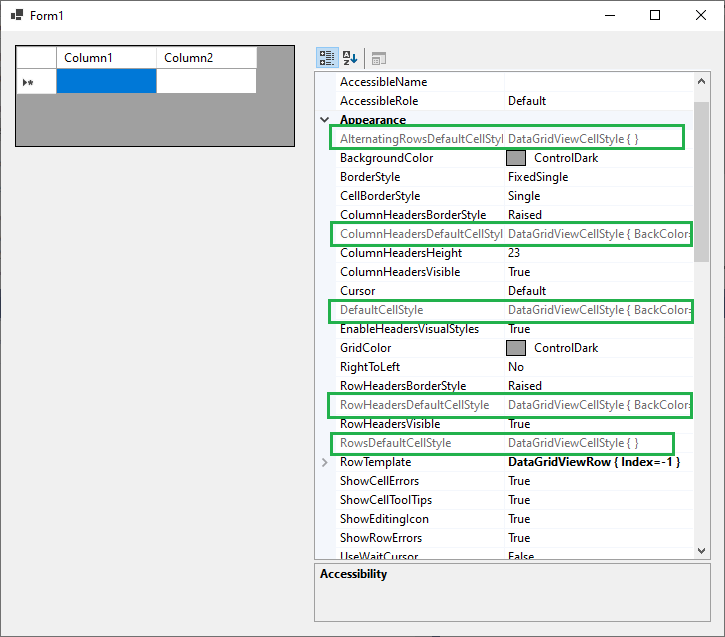Click the Column2 header
Screen dimensions: 725x637
pyautogui.click(x=206, y=58)
